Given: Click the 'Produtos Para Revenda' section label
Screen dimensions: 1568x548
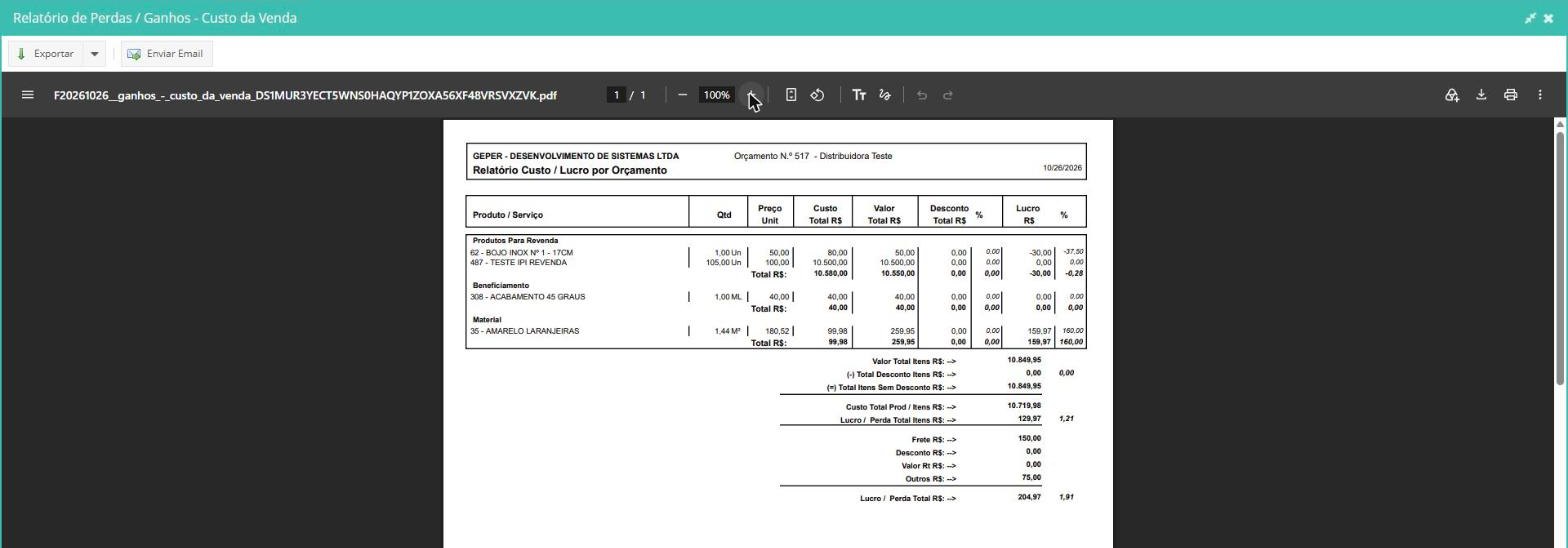Looking at the screenshot, I should point(515,241).
